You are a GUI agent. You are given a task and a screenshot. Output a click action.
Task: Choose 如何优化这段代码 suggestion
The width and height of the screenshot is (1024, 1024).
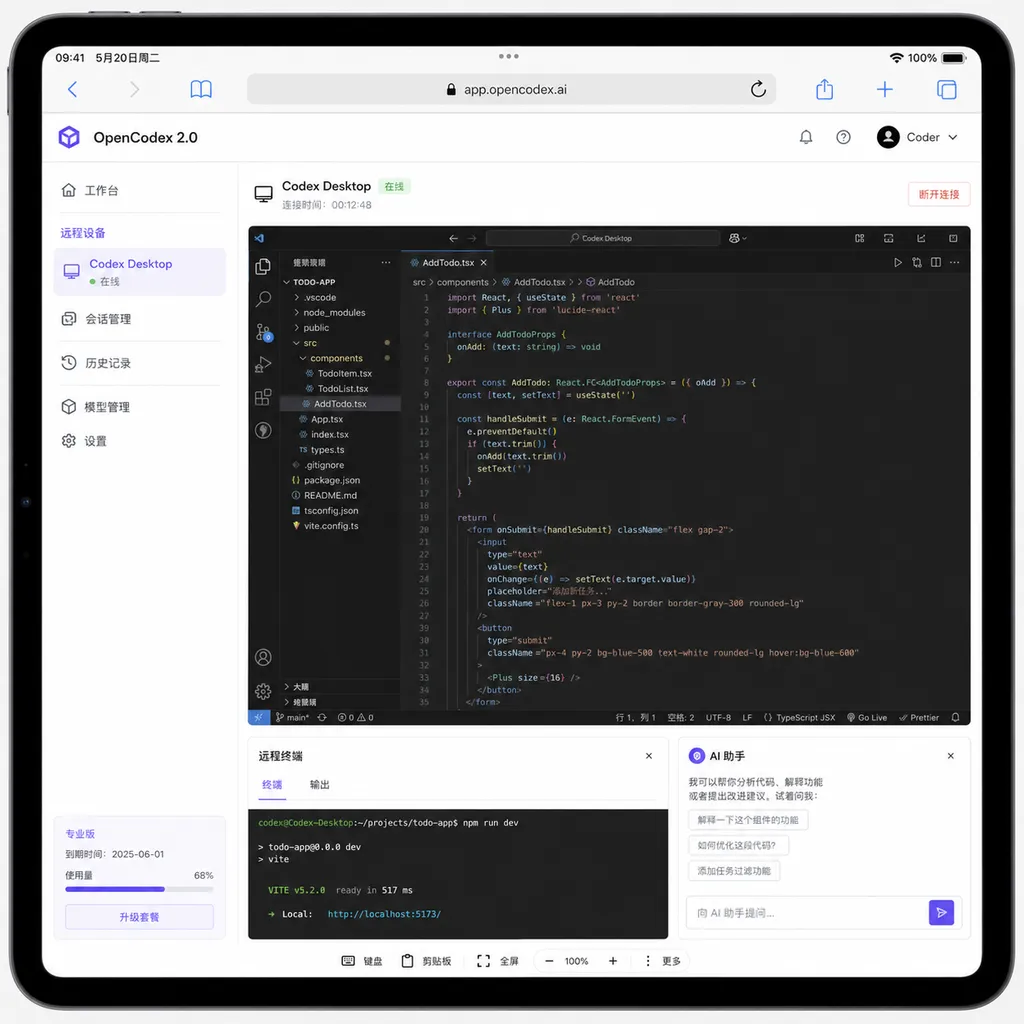point(739,845)
